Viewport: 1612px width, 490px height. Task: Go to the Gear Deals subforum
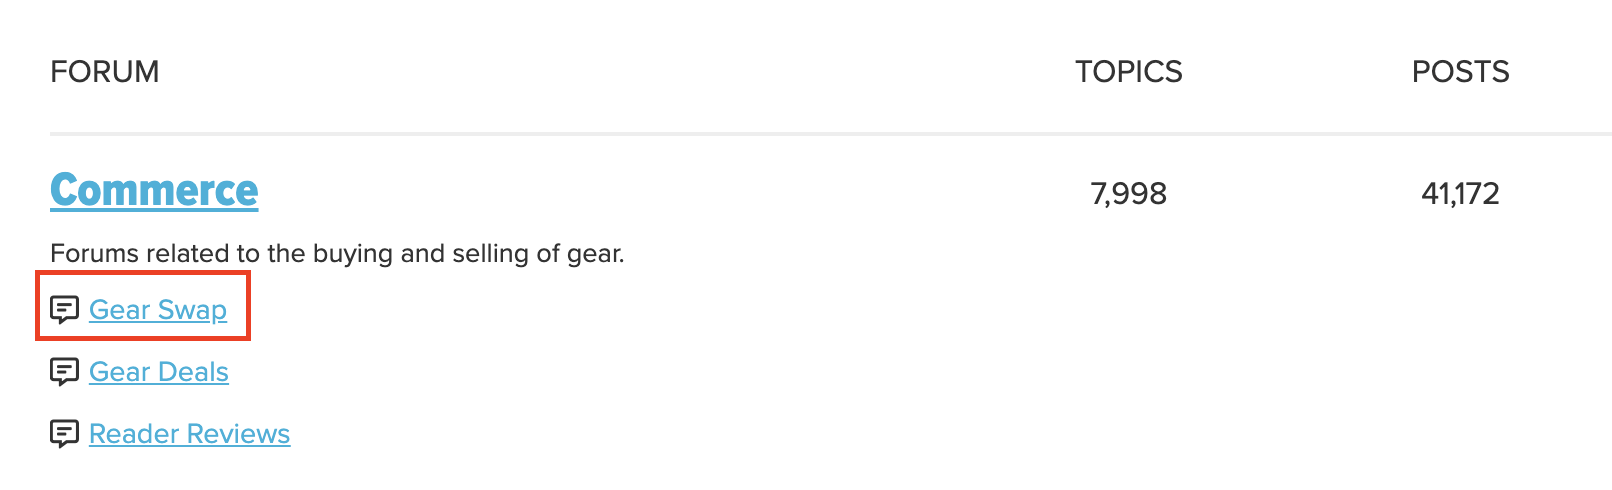pos(159,372)
